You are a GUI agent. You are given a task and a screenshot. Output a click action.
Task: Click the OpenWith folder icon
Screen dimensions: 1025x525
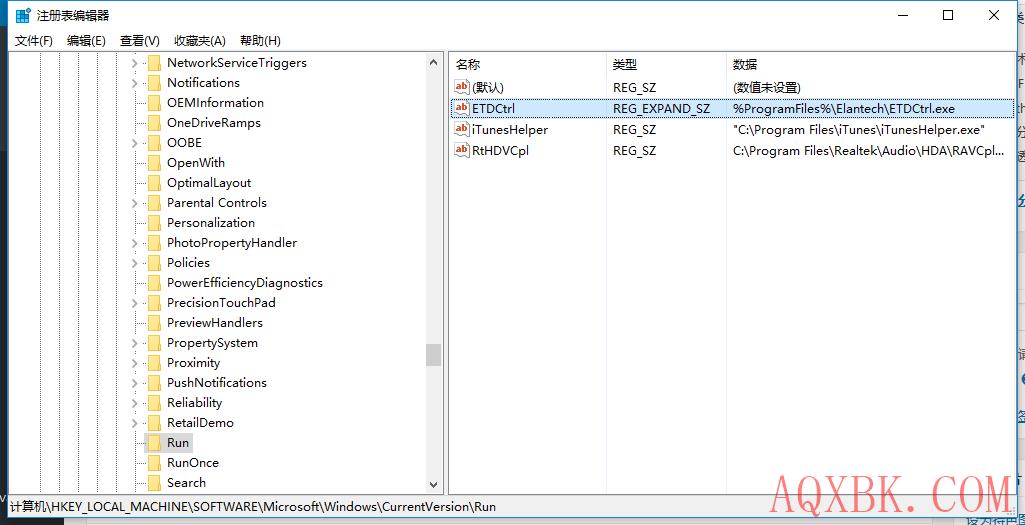point(154,163)
